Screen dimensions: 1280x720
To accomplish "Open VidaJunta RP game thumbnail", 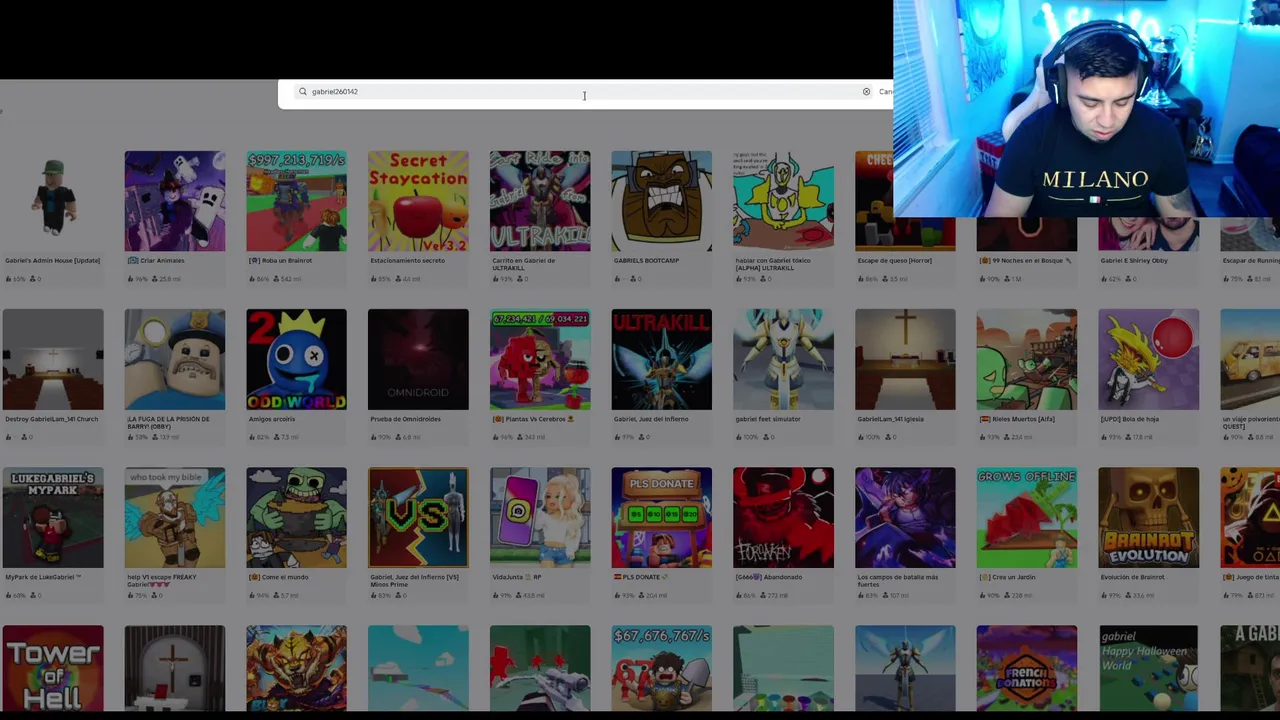I will (540, 517).
